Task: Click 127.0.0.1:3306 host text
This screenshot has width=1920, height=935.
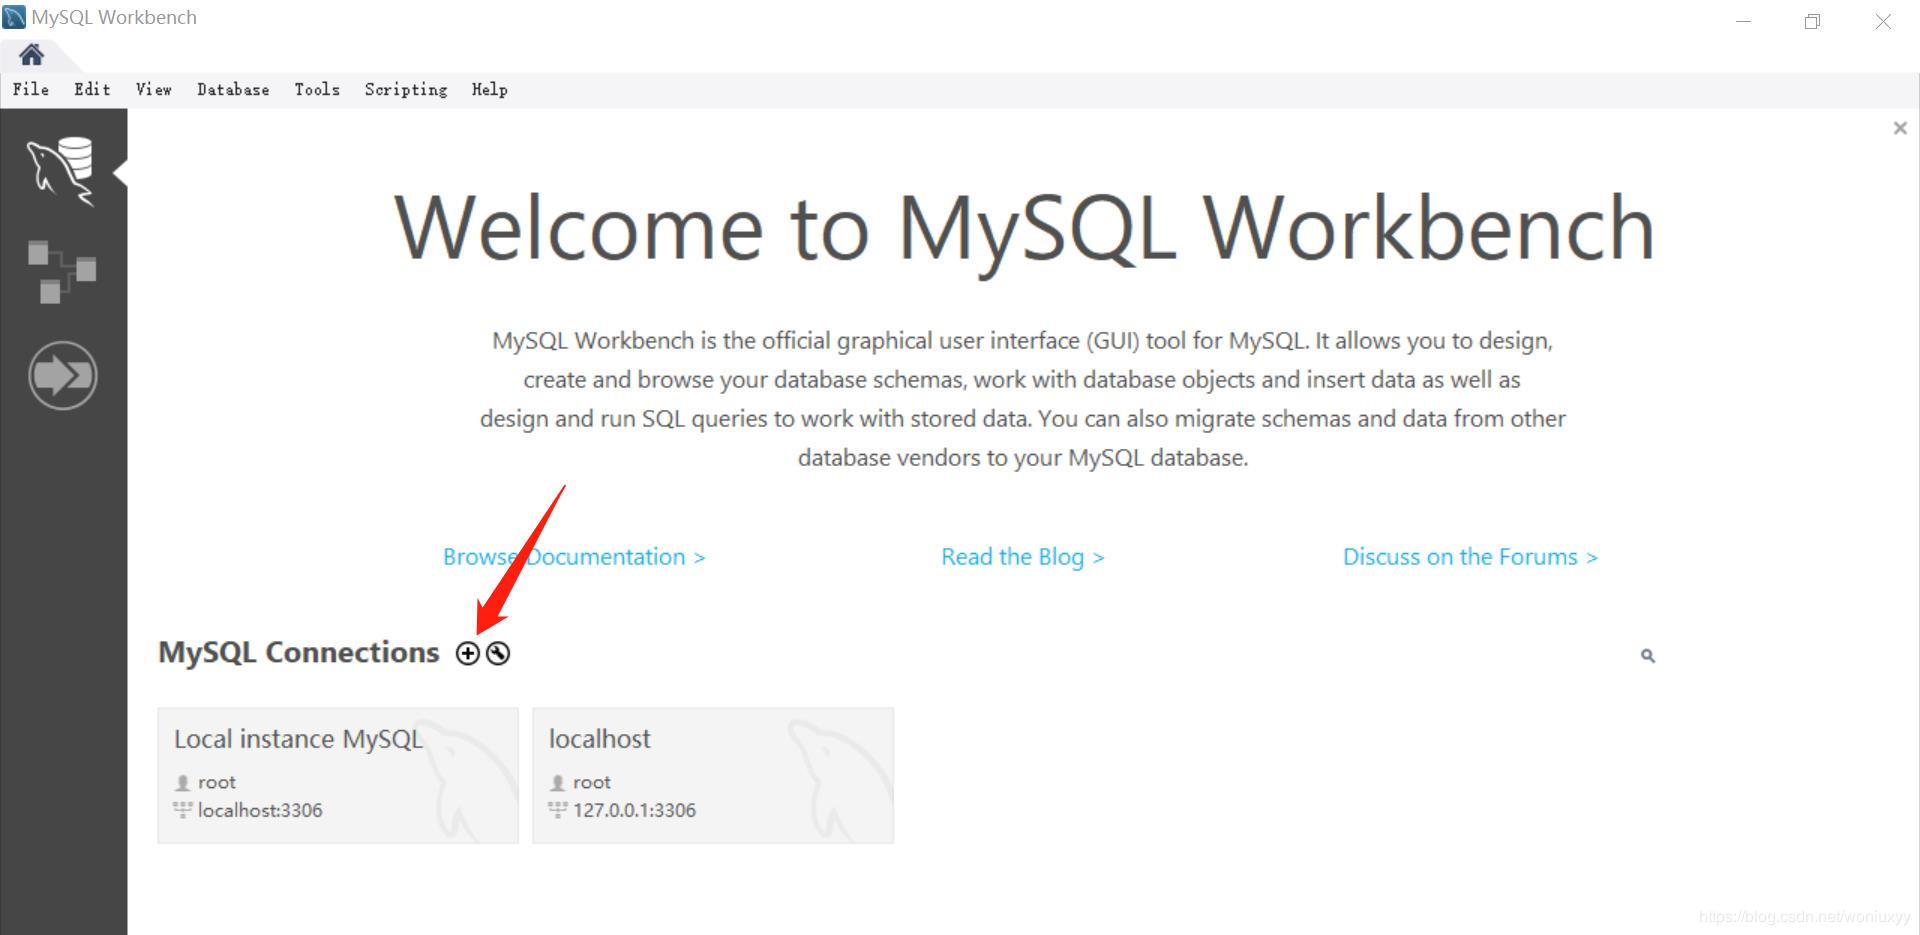Action: (634, 810)
